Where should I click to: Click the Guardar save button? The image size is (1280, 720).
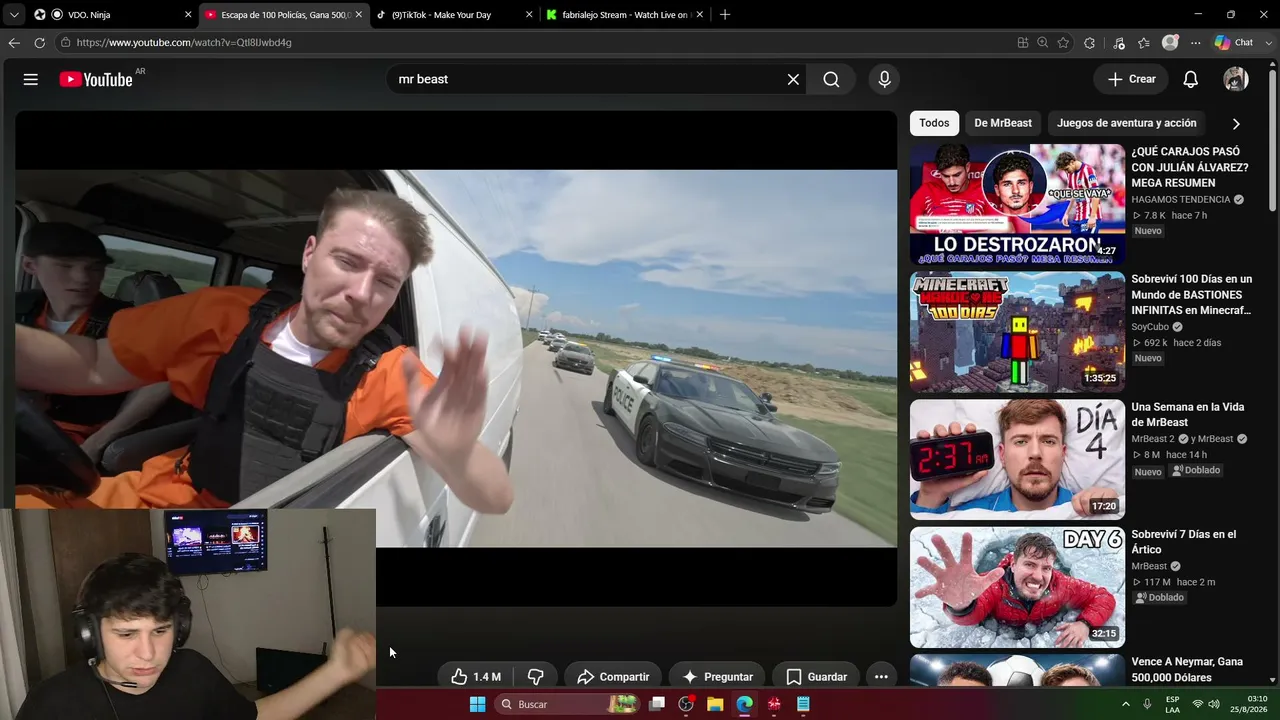click(x=816, y=677)
